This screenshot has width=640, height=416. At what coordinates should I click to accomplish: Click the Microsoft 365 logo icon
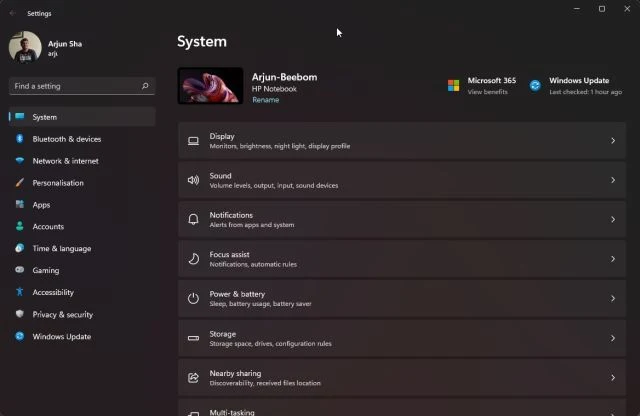click(453, 86)
